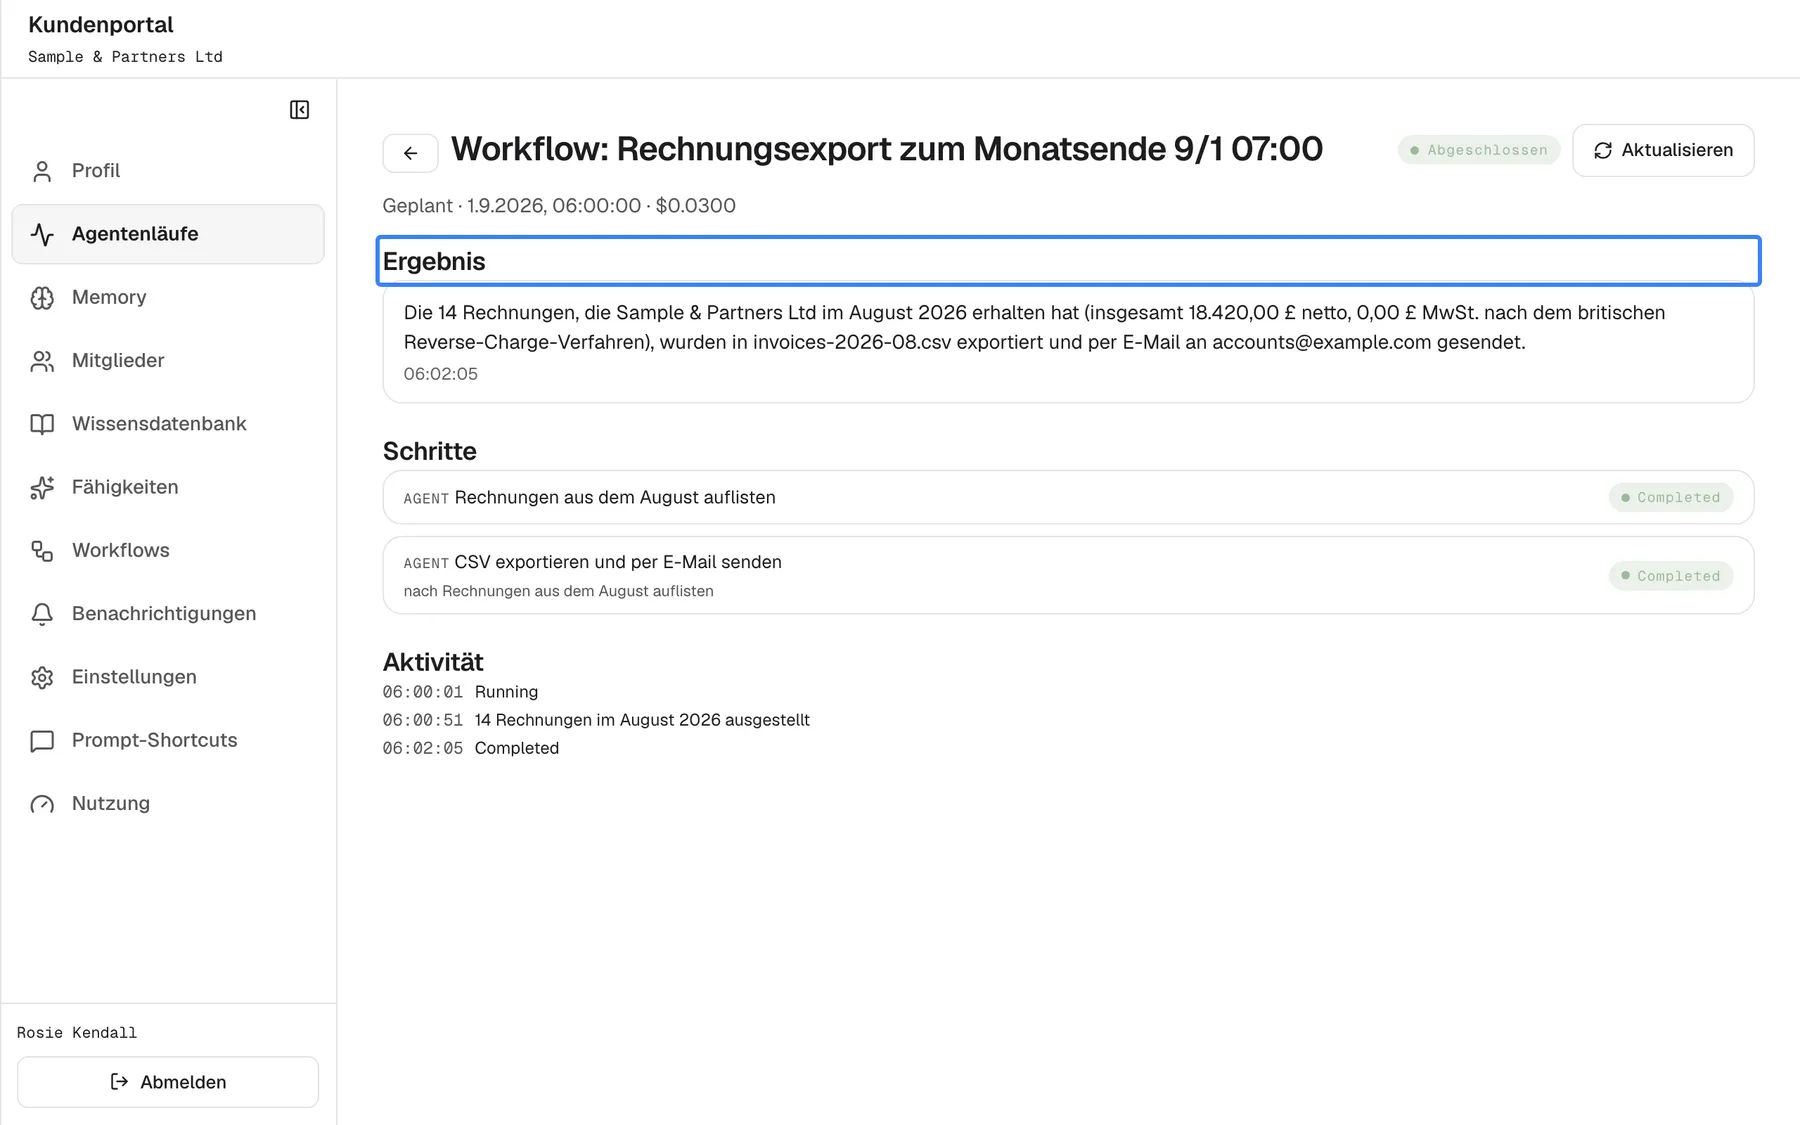
Task: Click the Abgeschlossen status badge
Action: click(x=1478, y=150)
